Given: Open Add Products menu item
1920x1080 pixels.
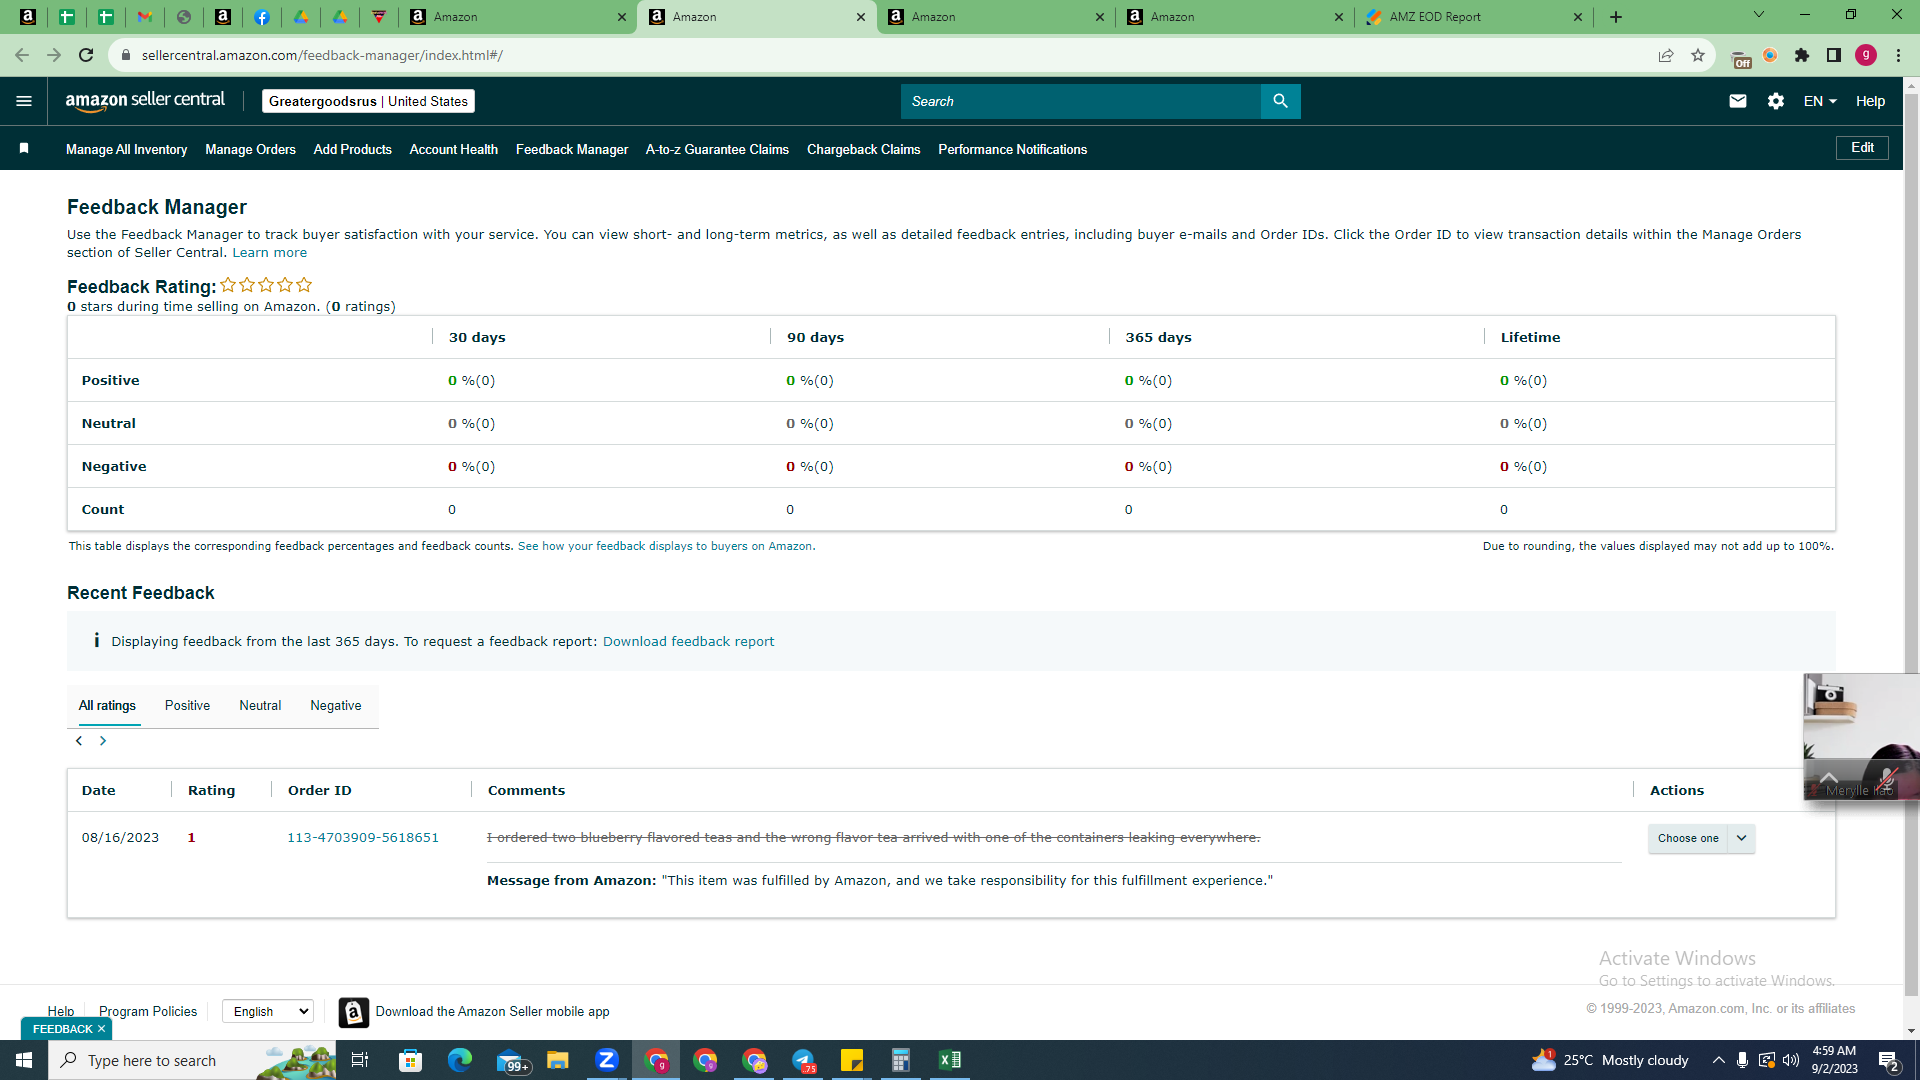Looking at the screenshot, I should tap(352, 149).
